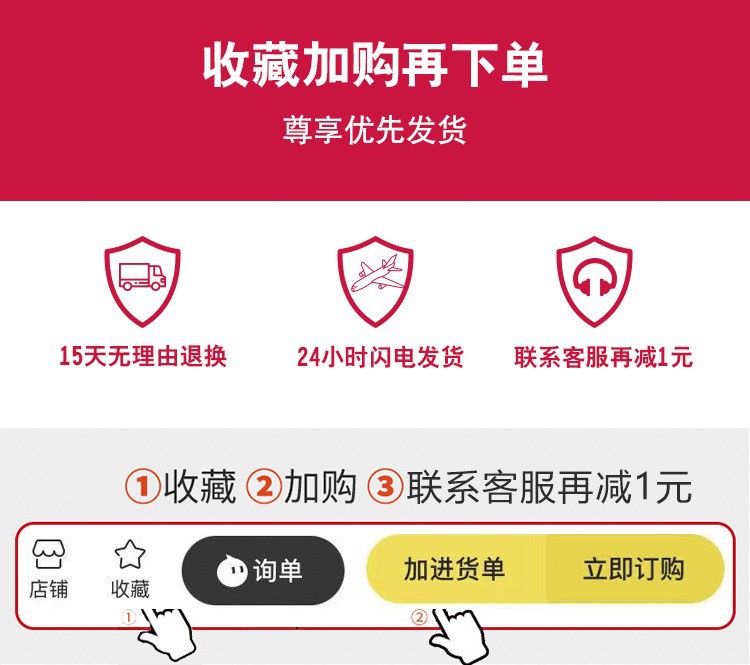Click the left pointing hand cursor graphic
Screen dimensions: 750x665
point(167,634)
